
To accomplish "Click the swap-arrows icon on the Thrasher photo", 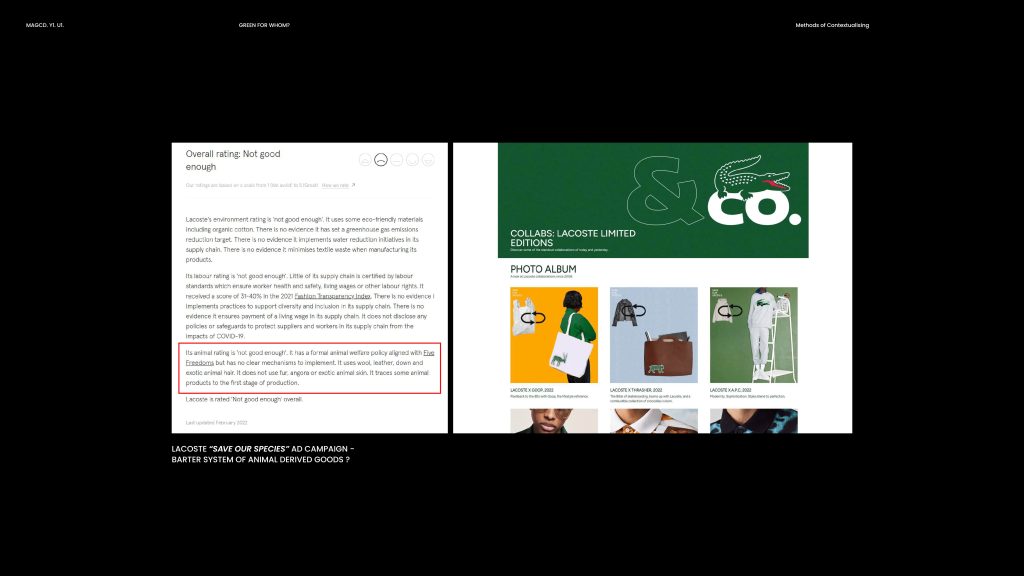I will pos(633,311).
